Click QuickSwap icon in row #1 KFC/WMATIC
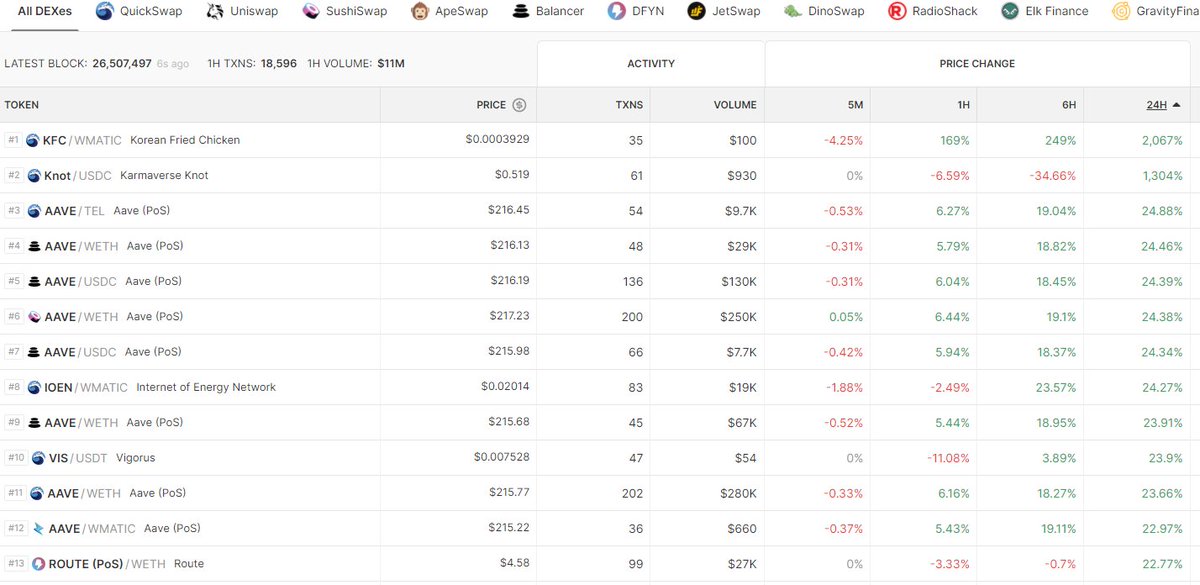The height and width of the screenshot is (585, 1200). [32, 140]
